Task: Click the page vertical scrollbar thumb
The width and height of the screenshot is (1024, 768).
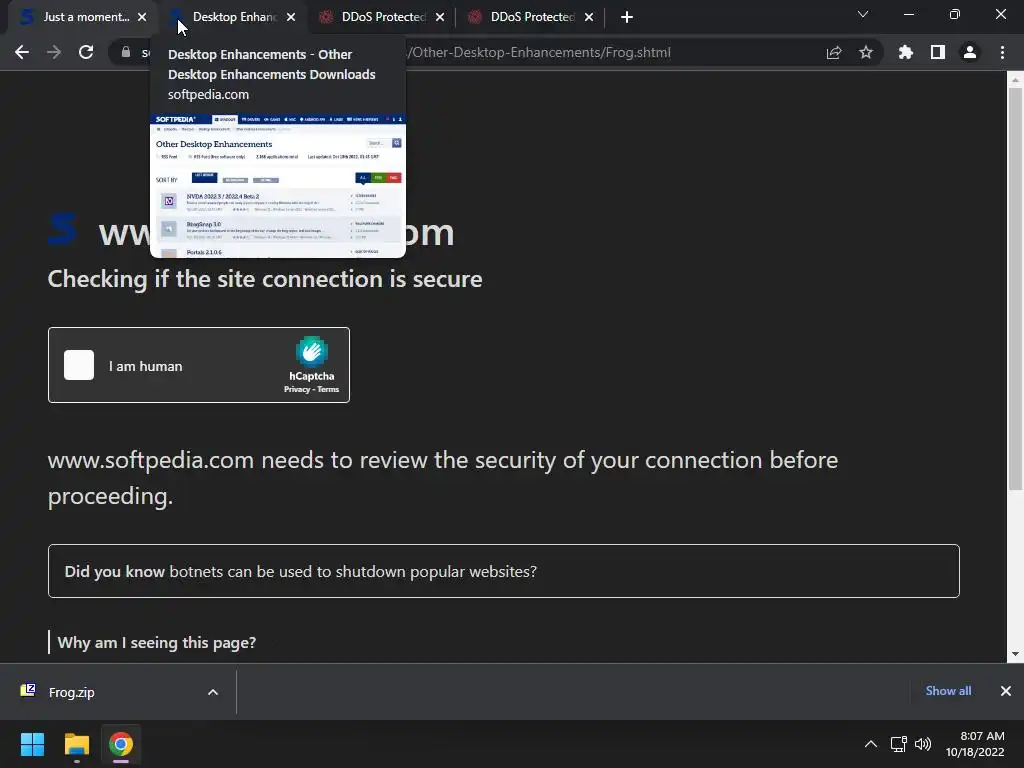Action: coord(1015,287)
